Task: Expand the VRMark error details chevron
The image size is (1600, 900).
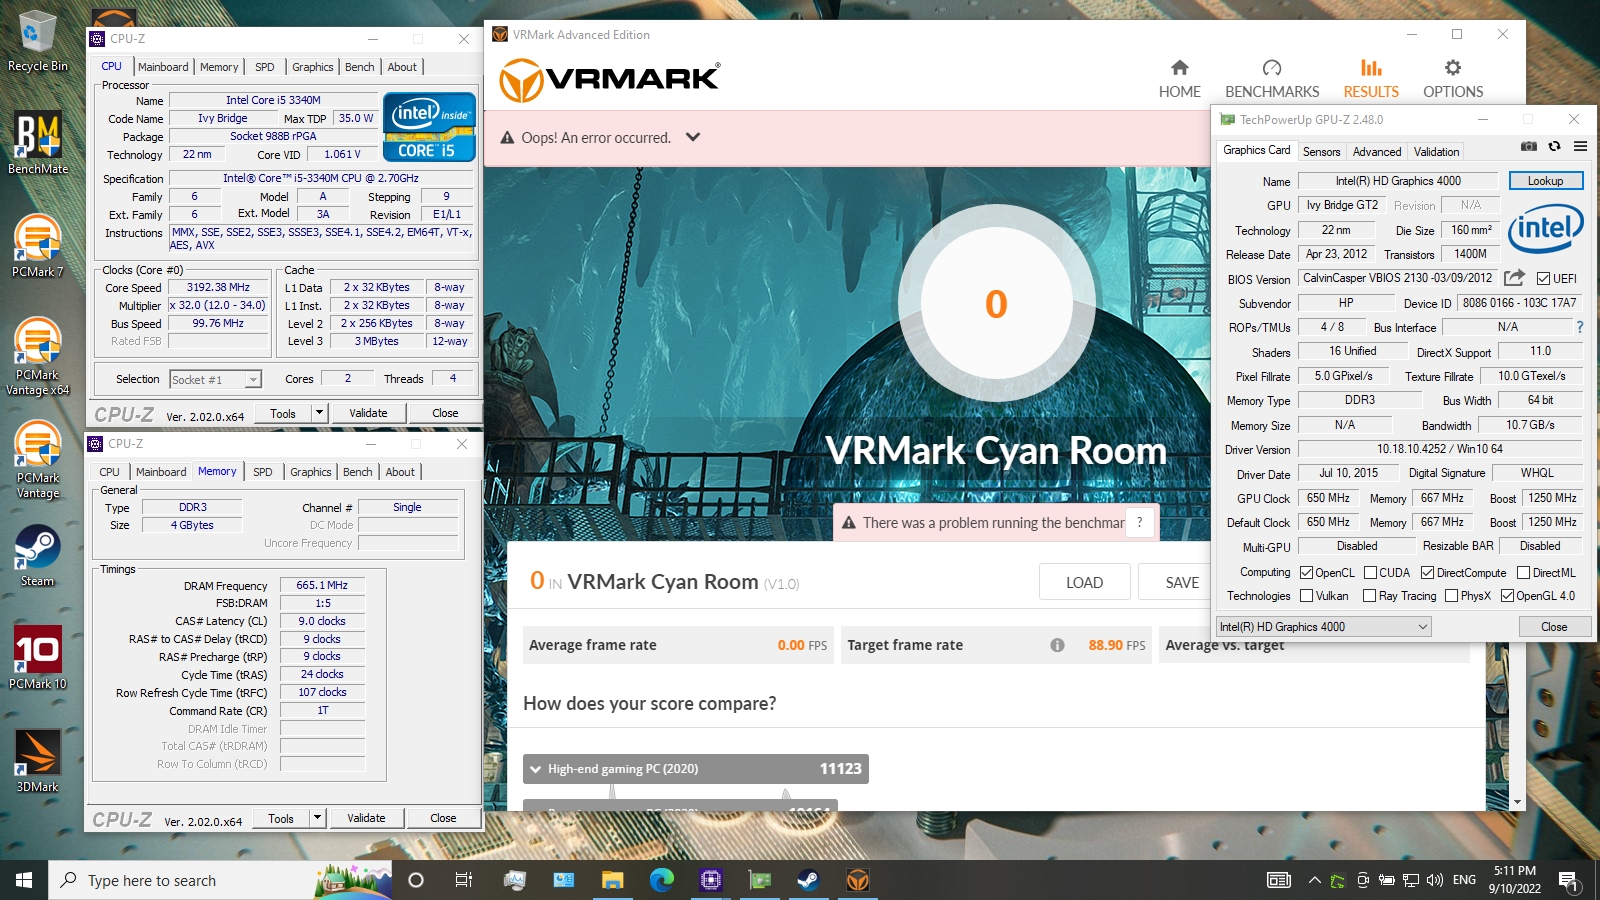Action: click(x=693, y=137)
